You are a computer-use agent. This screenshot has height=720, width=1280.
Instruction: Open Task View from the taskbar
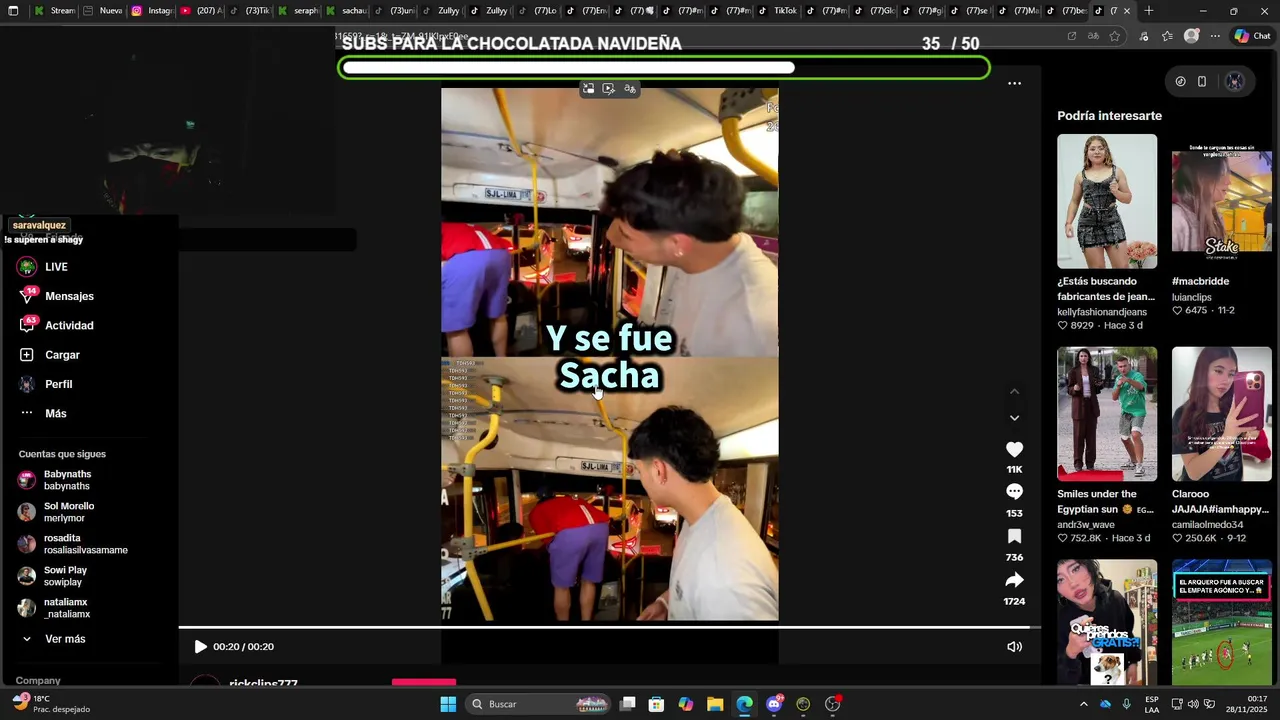pos(627,704)
